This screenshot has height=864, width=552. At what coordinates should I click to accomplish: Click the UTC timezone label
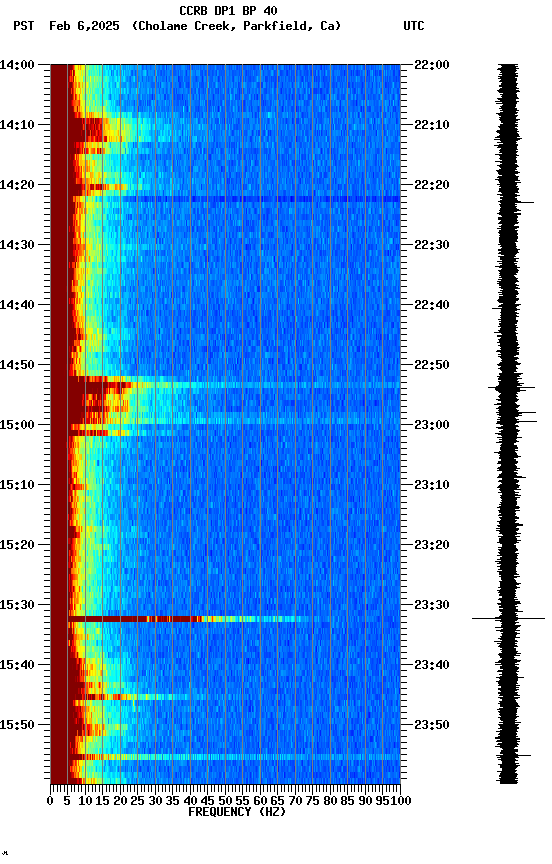pos(414,26)
